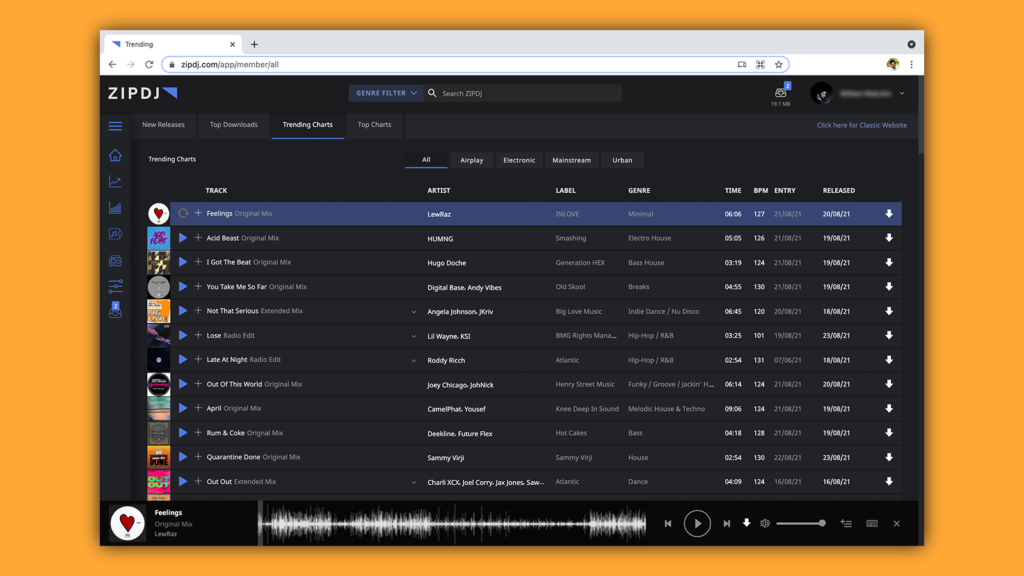Add Lose Radio Edit with plus icon

[x=198, y=335]
